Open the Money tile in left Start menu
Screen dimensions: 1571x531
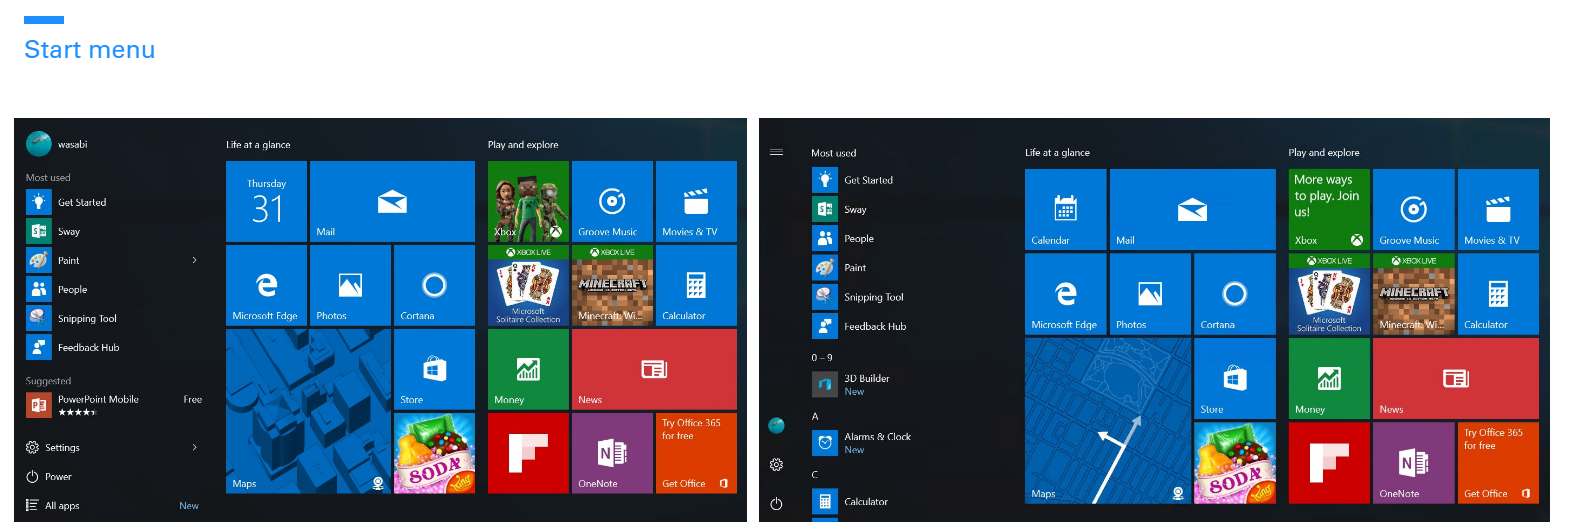(528, 369)
